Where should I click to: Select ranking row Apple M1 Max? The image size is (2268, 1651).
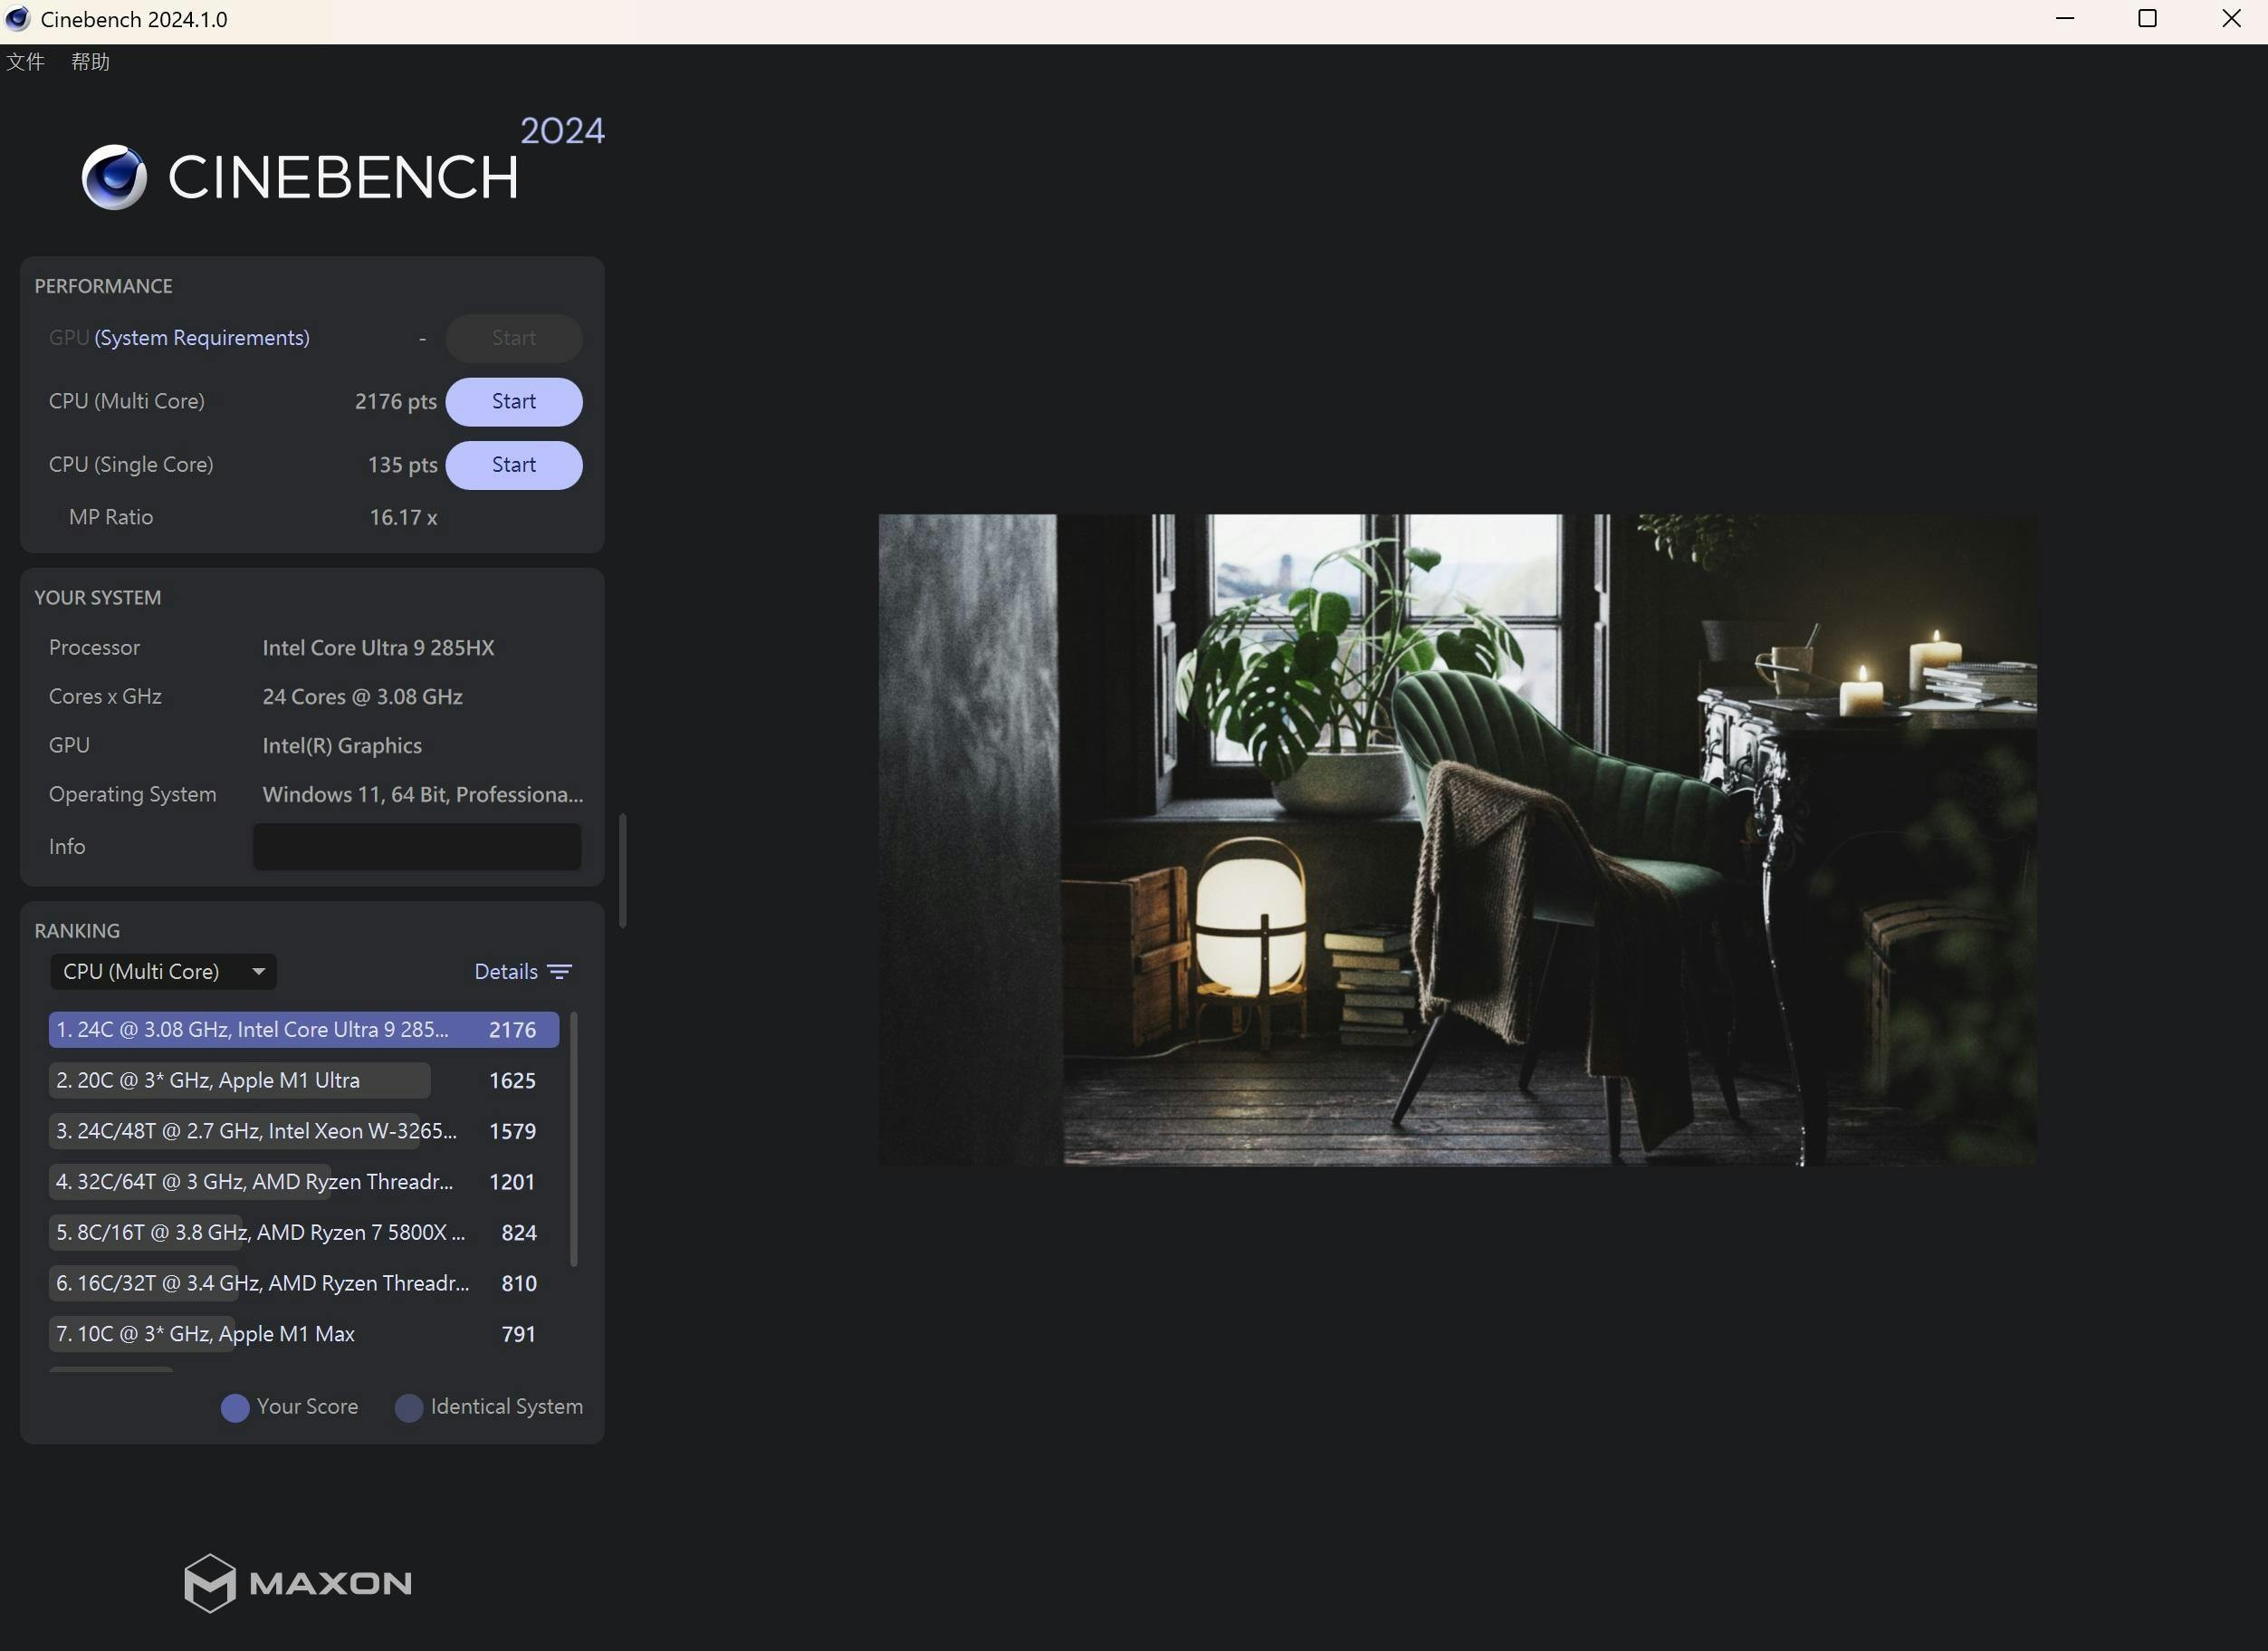point(304,1334)
